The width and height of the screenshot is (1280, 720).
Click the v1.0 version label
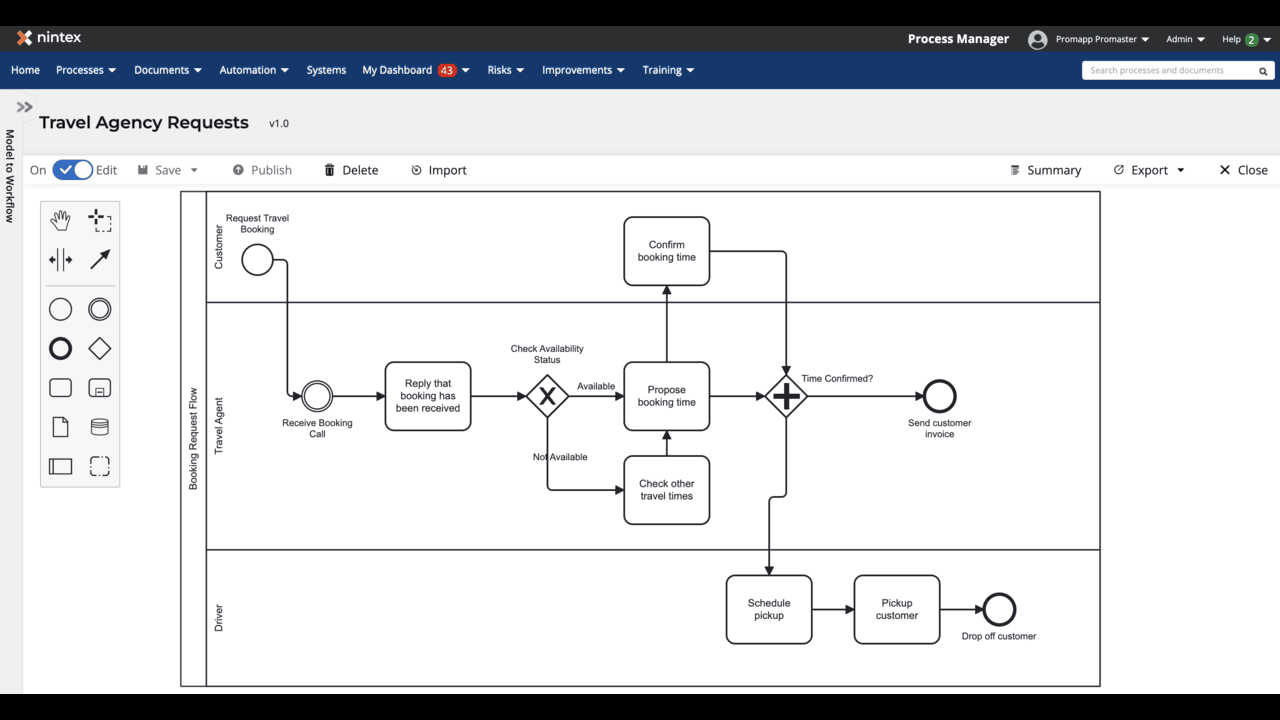point(279,124)
